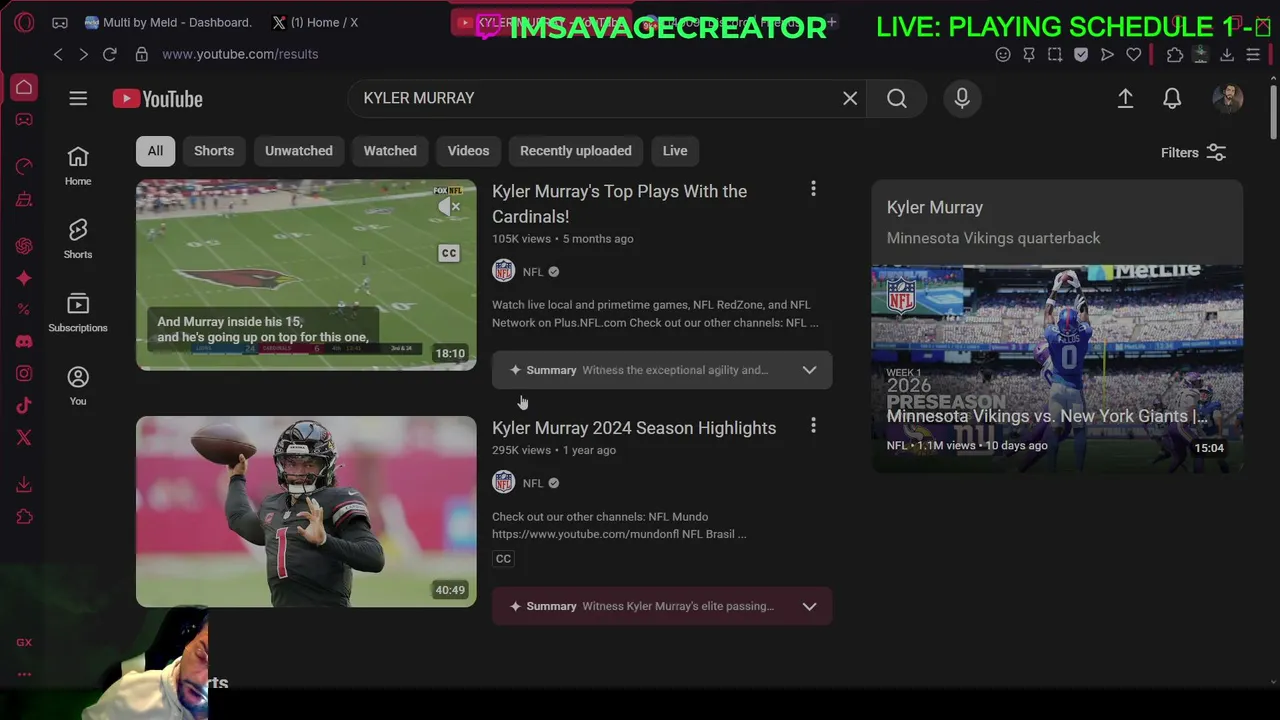Screen dimensions: 1280x720
Task: Take a snapshot with the toolbar capture icon
Action: tap(1055, 55)
